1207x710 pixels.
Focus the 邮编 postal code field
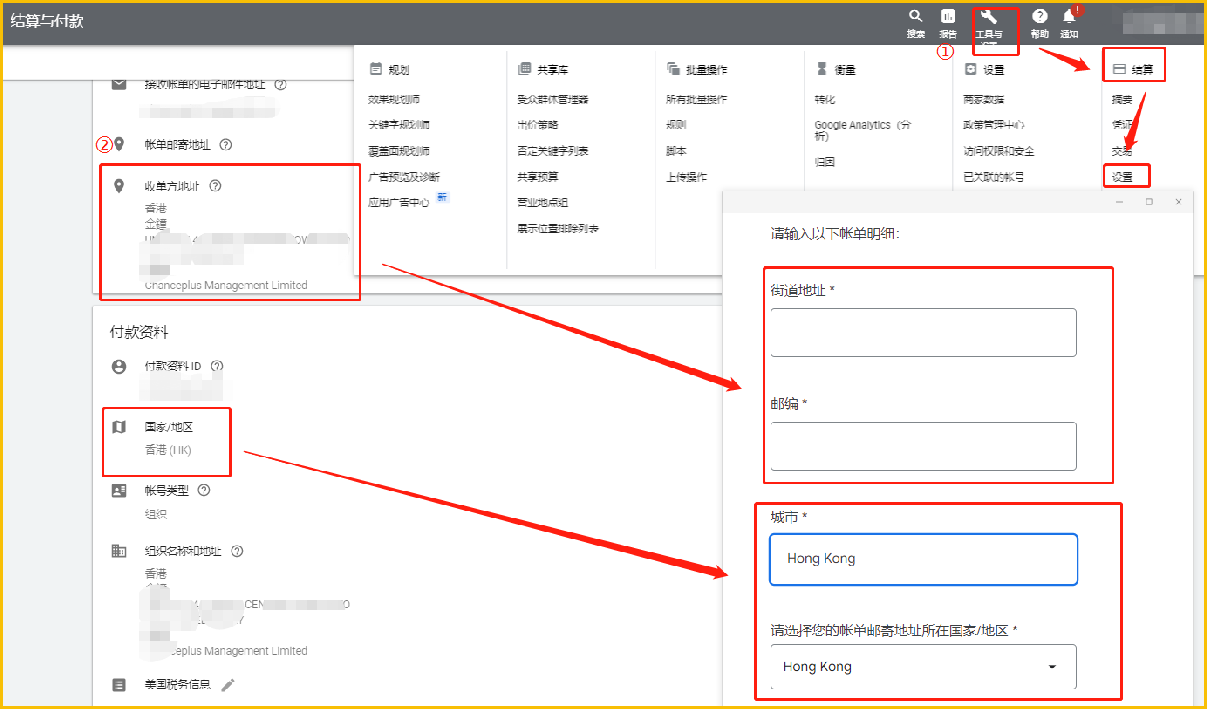point(923,446)
